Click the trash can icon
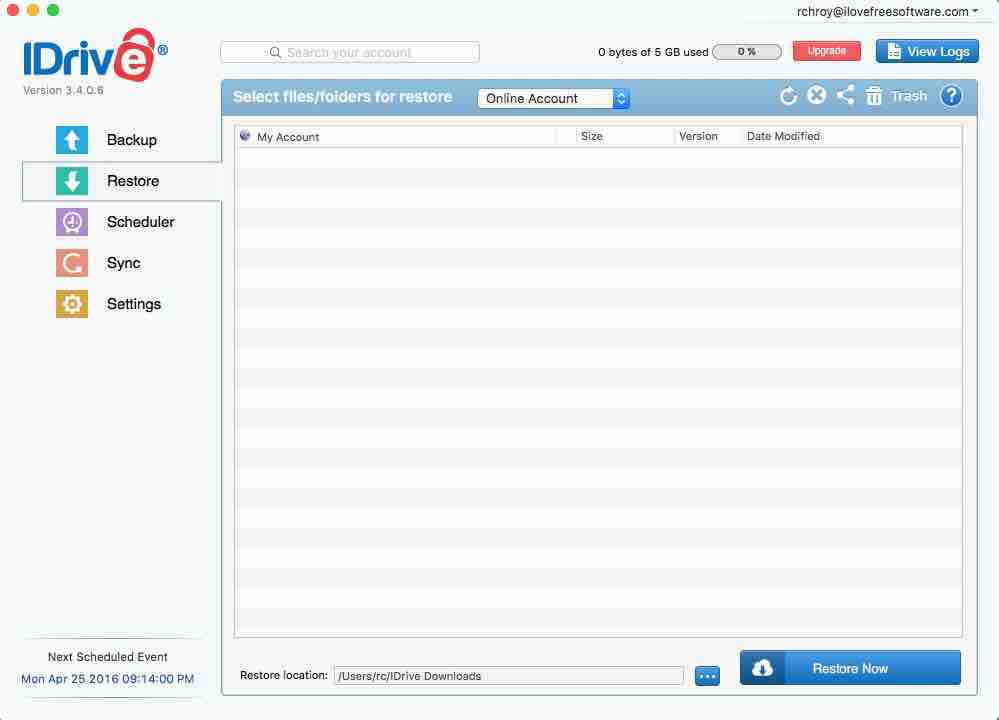Image resolution: width=999 pixels, height=720 pixels. [x=873, y=96]
